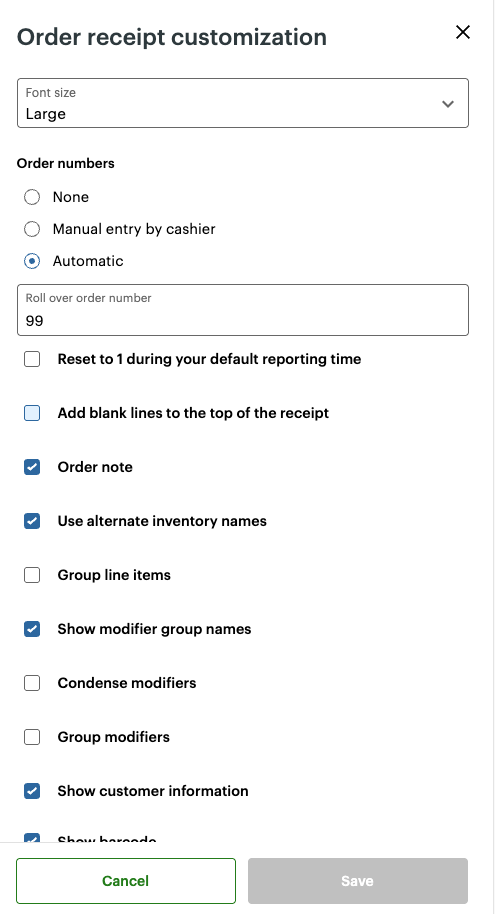Open the Font size dropdown
Screen dimensions: 495x914
click(x=243, y=103)
